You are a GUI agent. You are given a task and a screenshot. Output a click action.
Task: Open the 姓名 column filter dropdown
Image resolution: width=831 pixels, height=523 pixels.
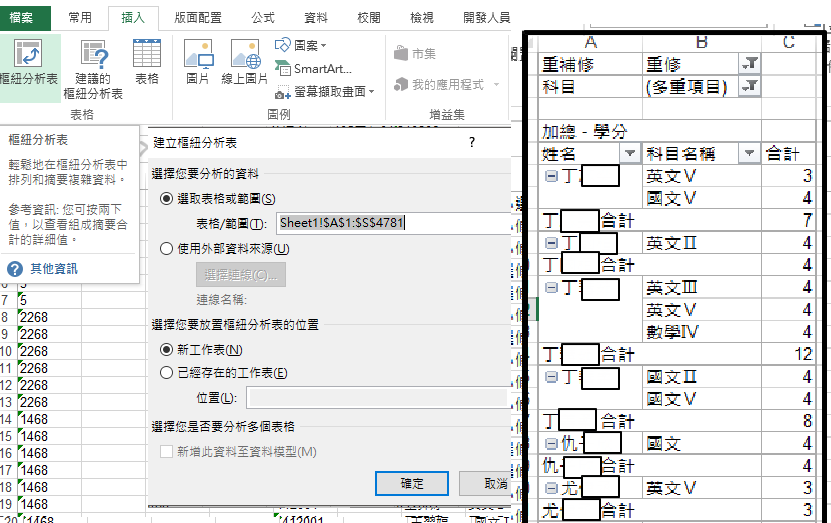(630, 154)
